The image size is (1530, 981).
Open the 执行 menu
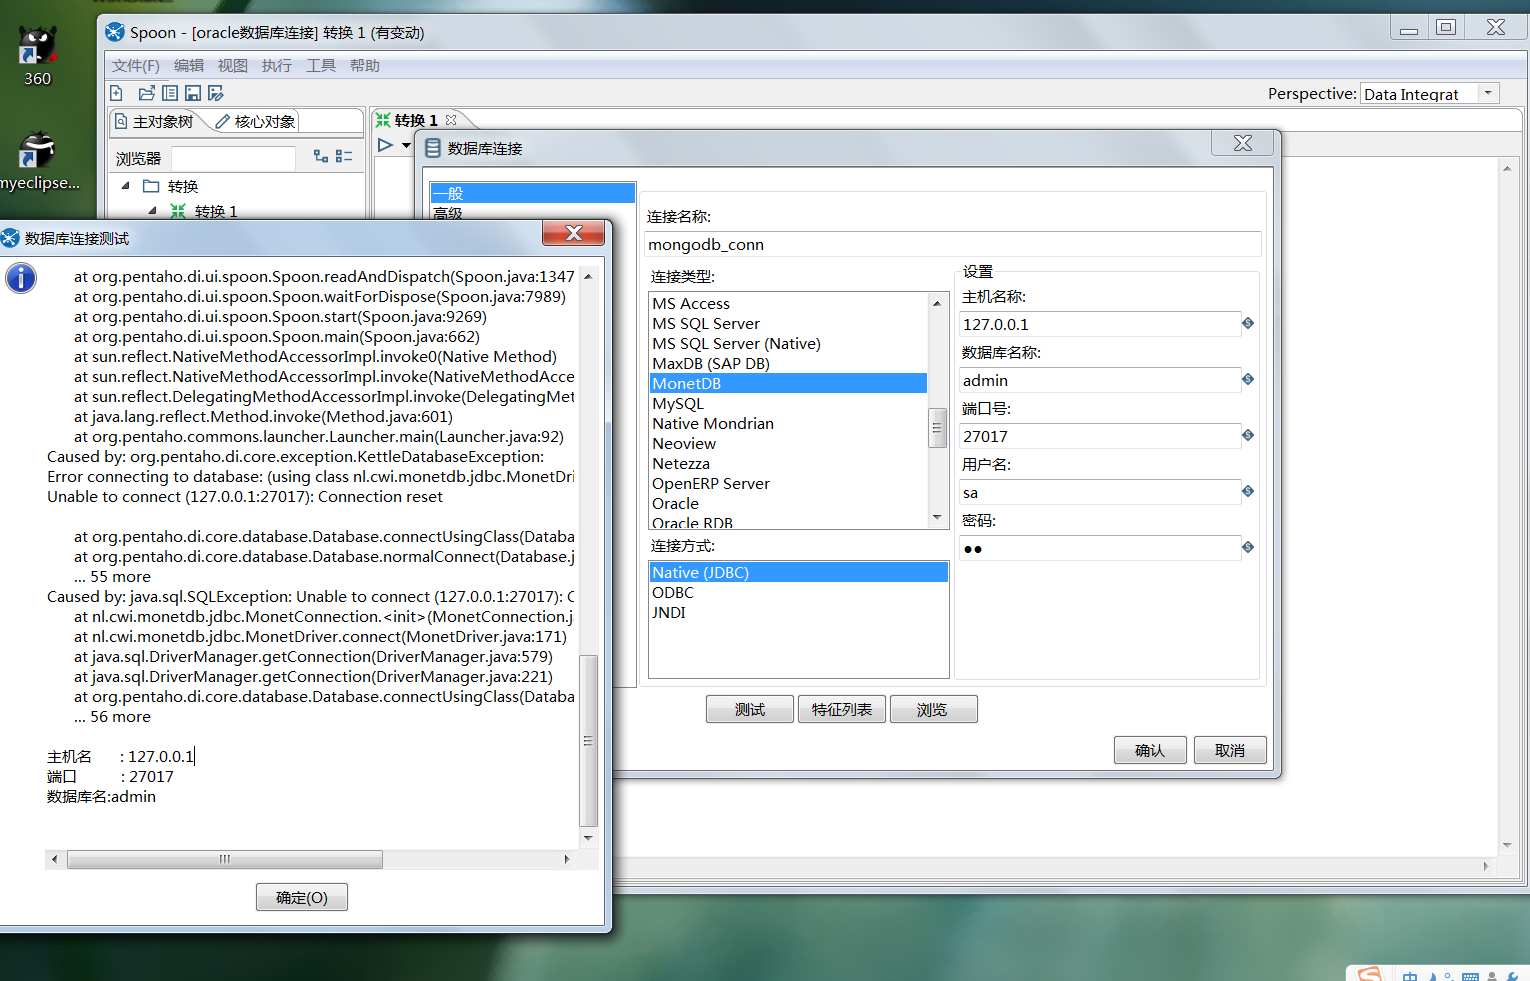coord(277,66)
